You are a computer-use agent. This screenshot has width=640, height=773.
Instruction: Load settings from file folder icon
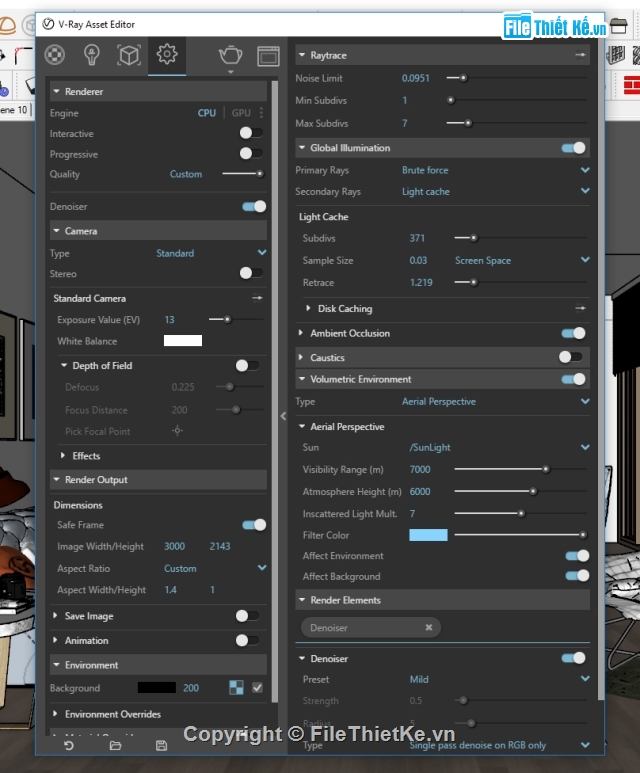click(115, 745)
